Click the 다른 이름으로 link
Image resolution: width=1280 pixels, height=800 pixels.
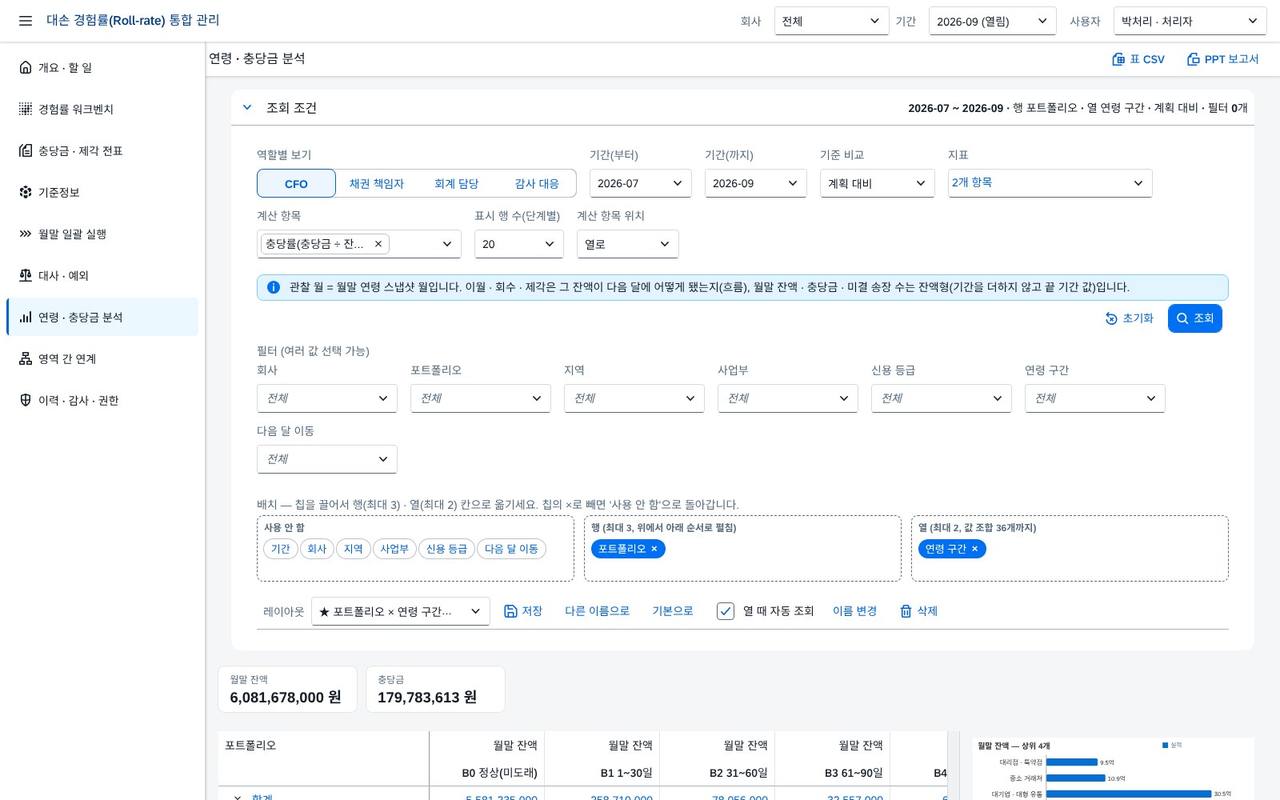pos(597,611)
